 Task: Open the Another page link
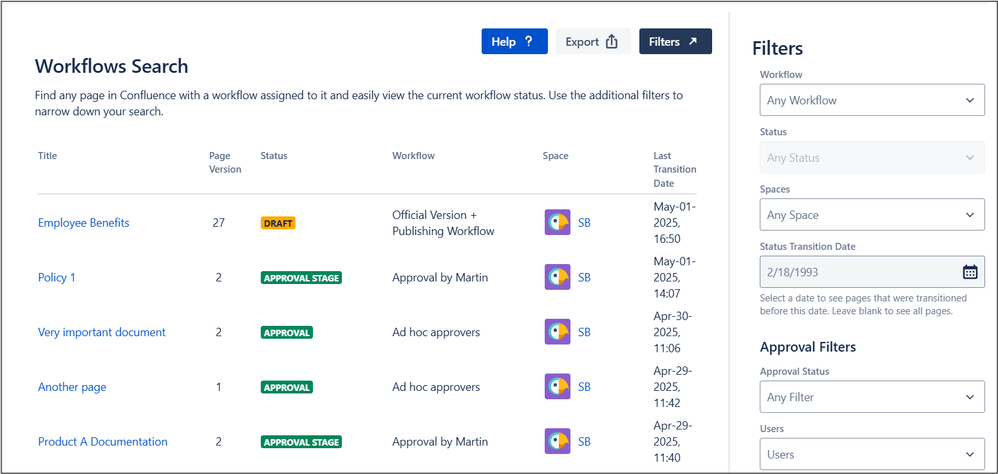pos(72,387)
